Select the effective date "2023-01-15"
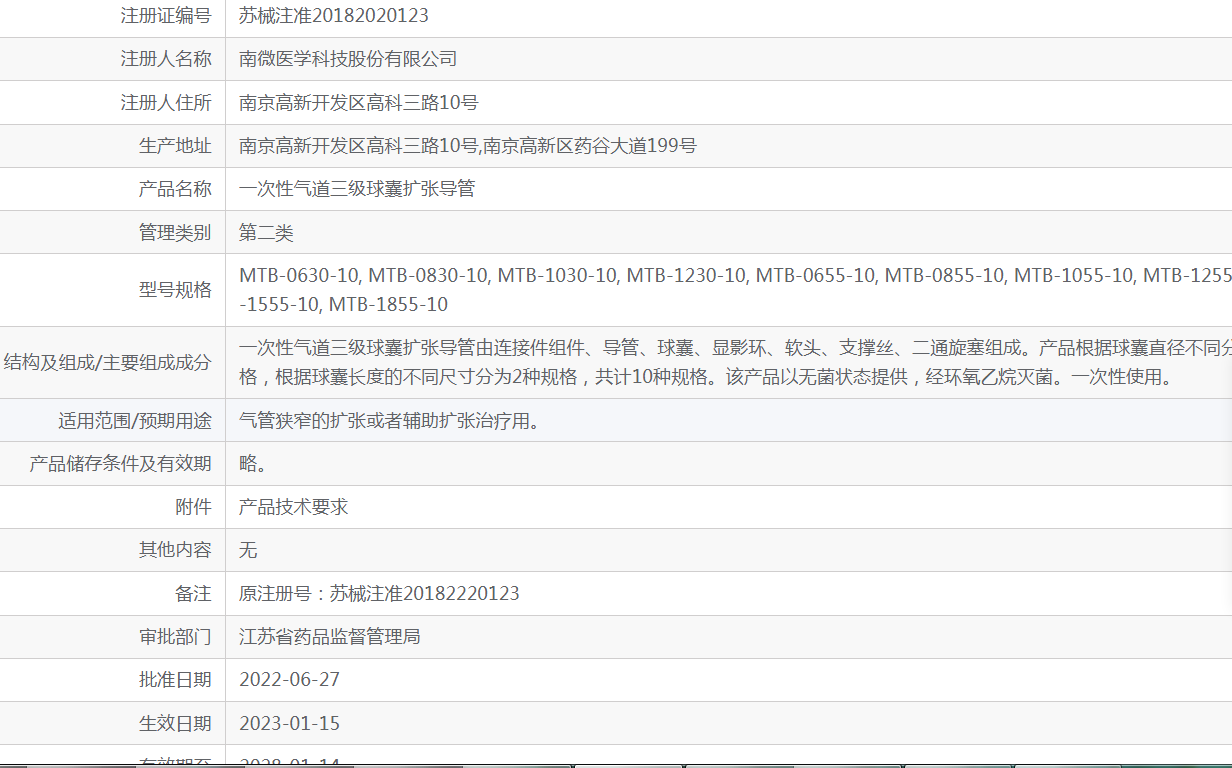The height and width of the screenshot is (768, 1232). [x=290, y=724]
